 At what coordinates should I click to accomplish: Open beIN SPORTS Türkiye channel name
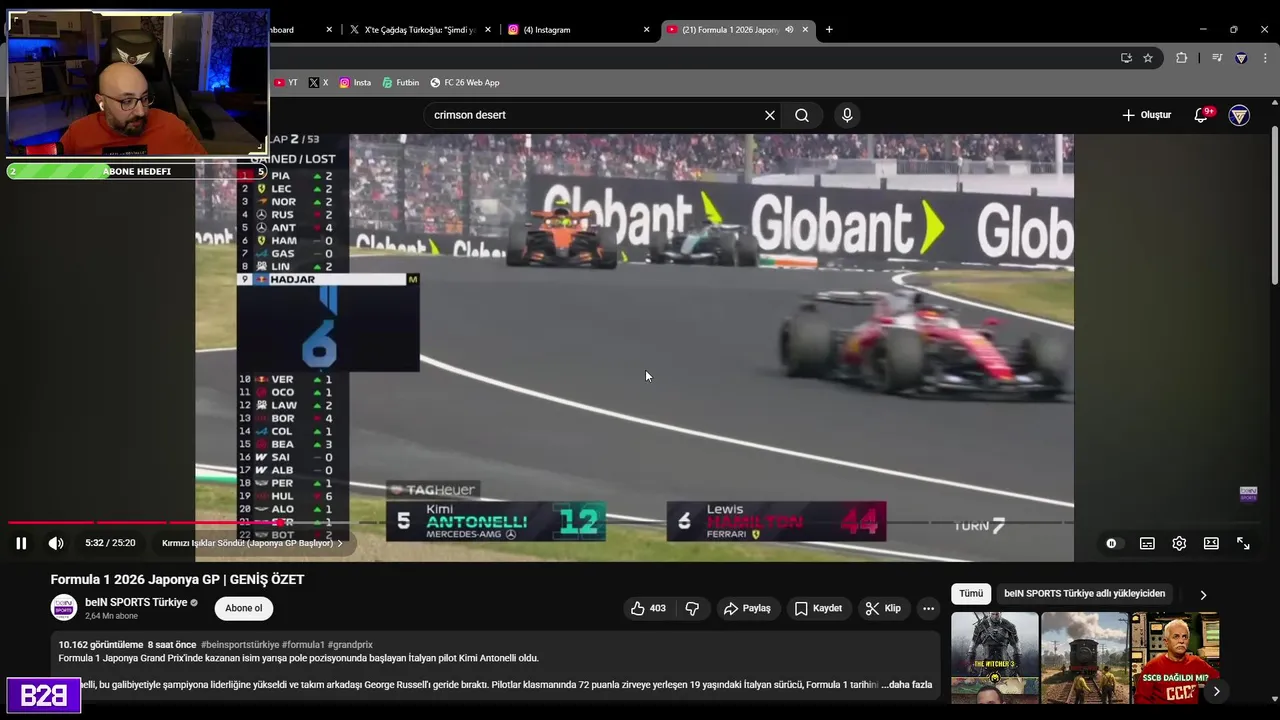136,602
